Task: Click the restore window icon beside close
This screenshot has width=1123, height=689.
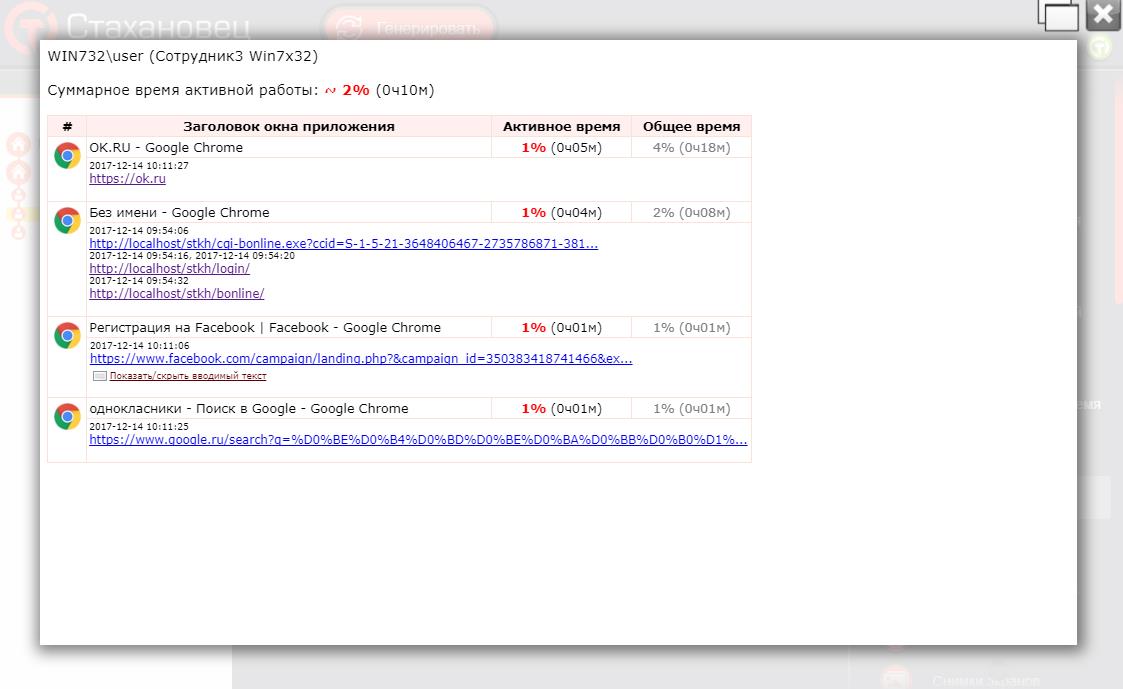Action: [1059, 15]
